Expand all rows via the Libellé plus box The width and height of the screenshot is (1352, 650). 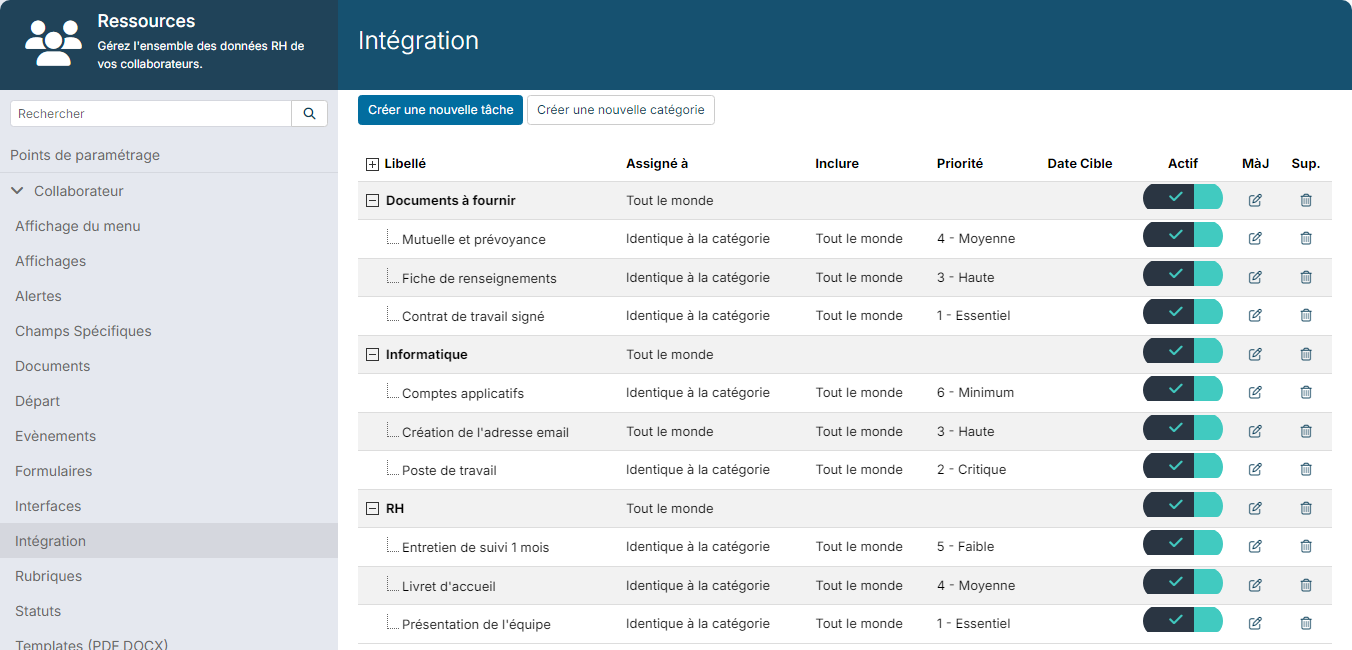click(x=372, y=164)
